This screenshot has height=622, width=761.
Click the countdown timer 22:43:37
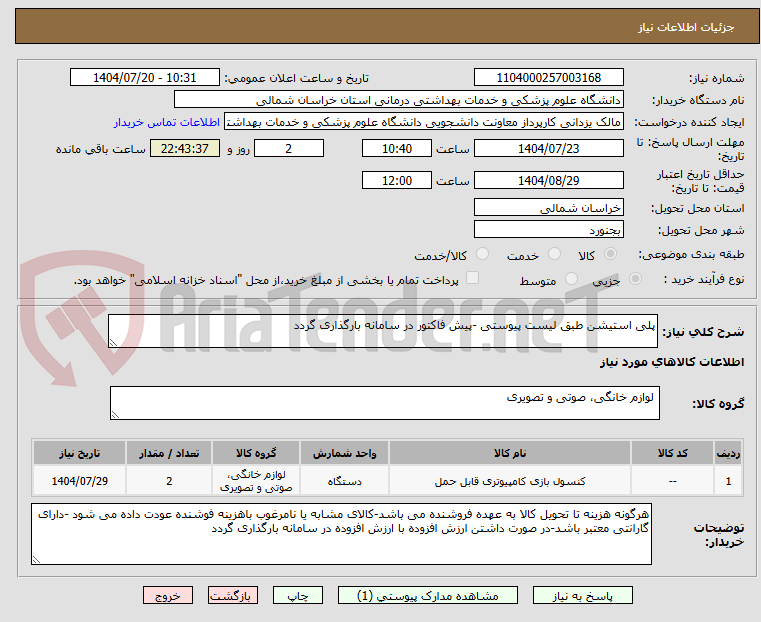coord(185,148)
